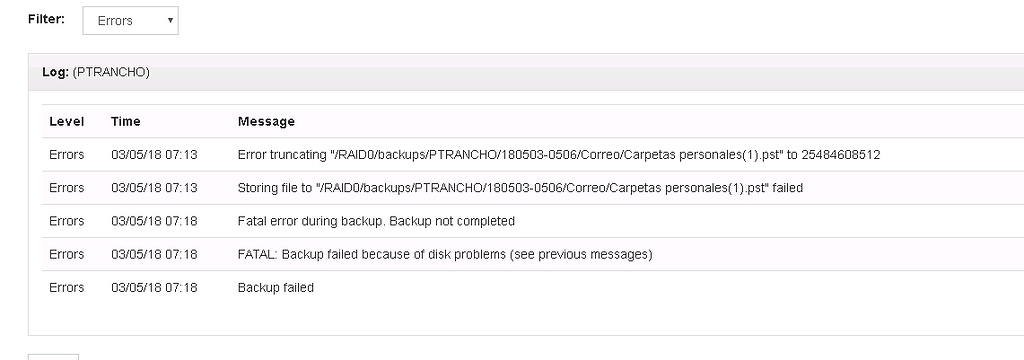This screenshot has width=1024, height=360.
Task: Click timestamp of 'Fatal error during backup' row
Action: [154, 221]
